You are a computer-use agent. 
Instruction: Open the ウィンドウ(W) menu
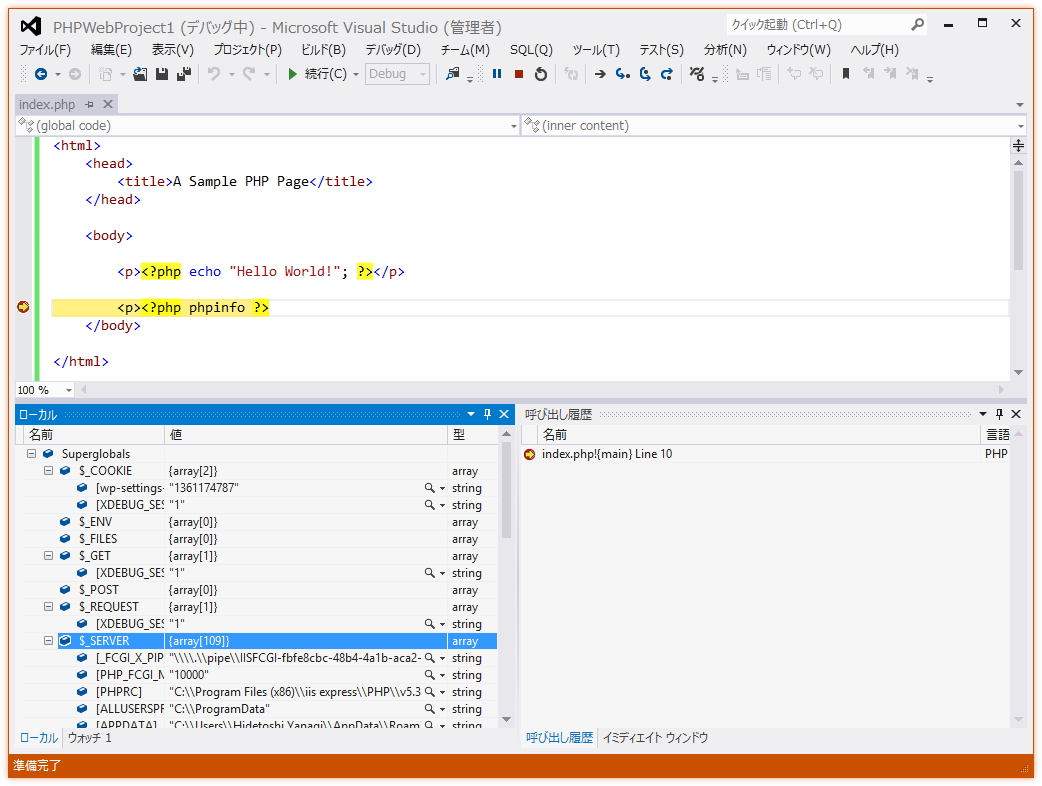click(x=798, y=50)
